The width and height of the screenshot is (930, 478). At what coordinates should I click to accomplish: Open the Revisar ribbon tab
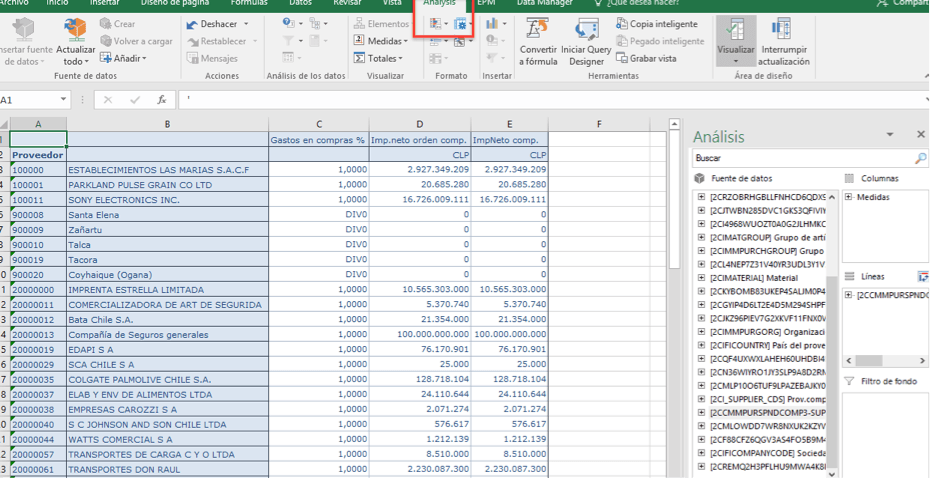[x=347, y=3]
